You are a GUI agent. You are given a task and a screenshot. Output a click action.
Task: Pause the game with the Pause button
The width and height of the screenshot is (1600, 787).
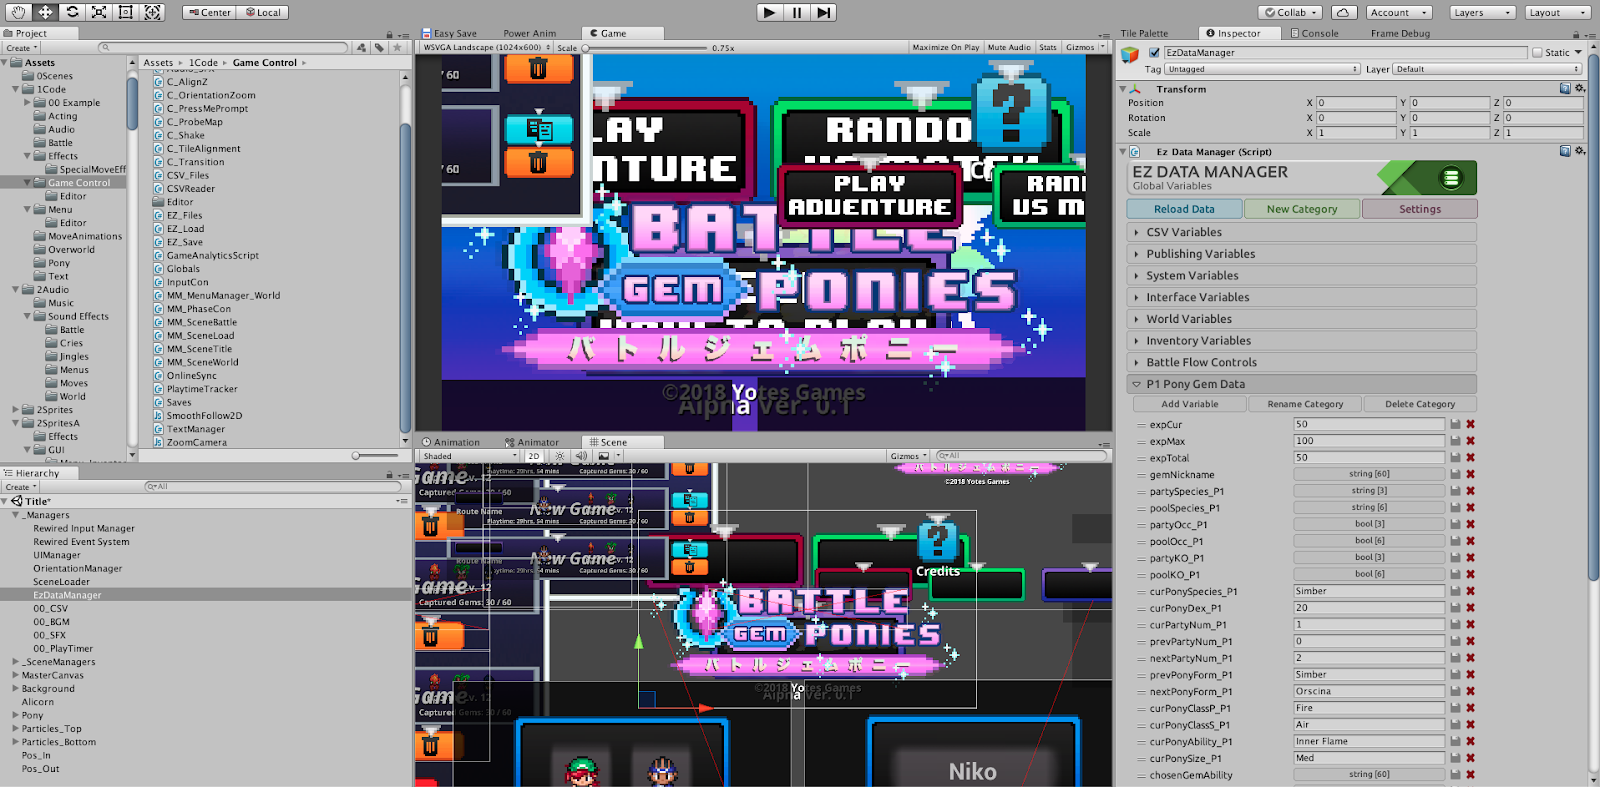point(797,12)
